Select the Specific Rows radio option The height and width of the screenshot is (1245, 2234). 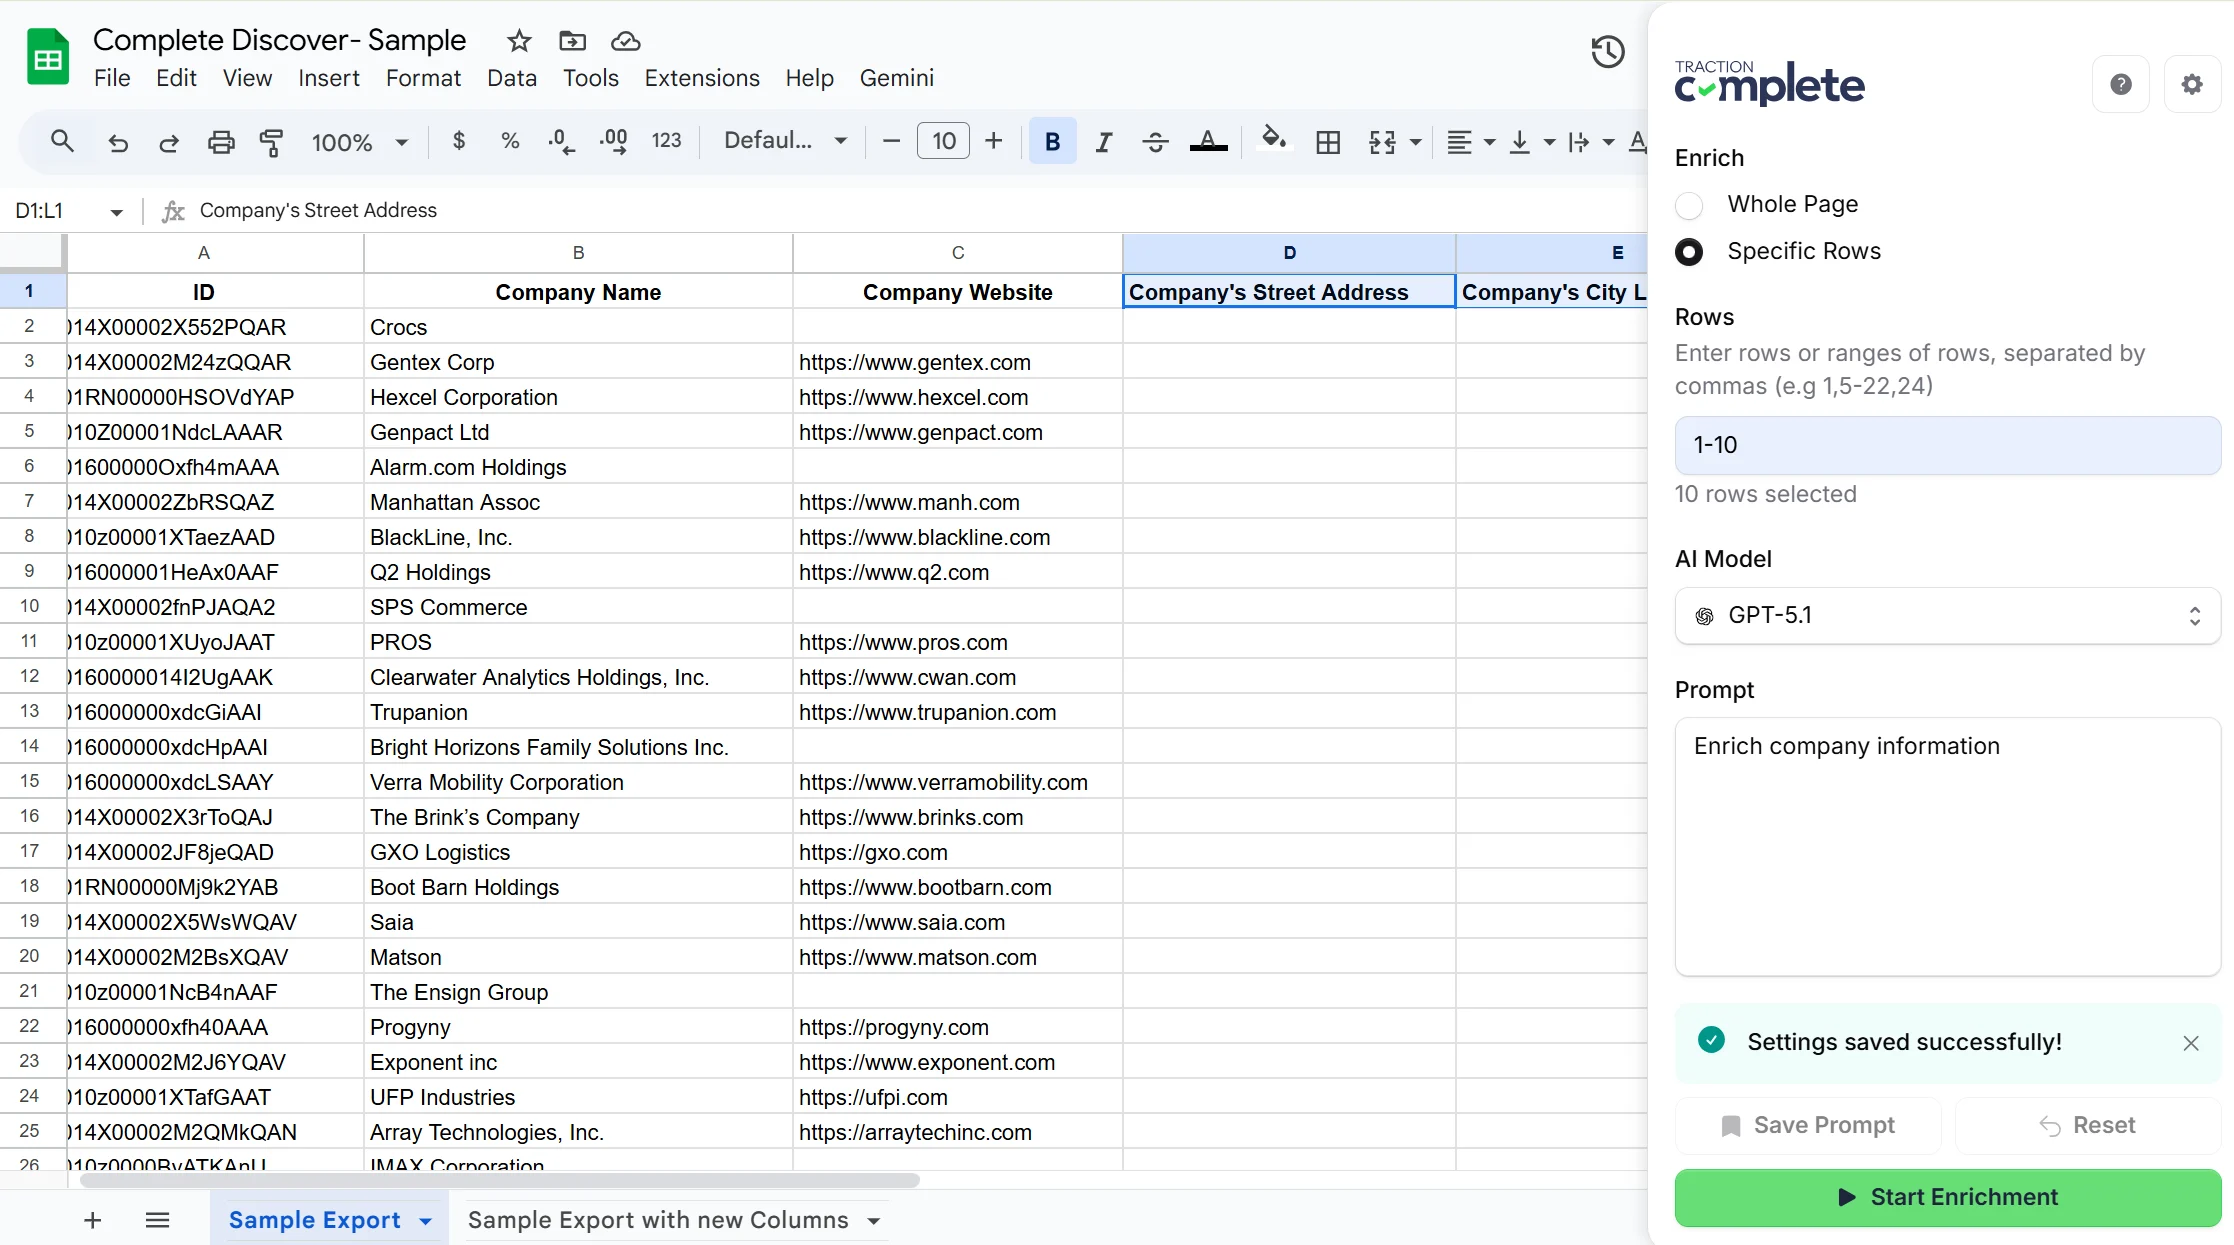pos(1689,252)
